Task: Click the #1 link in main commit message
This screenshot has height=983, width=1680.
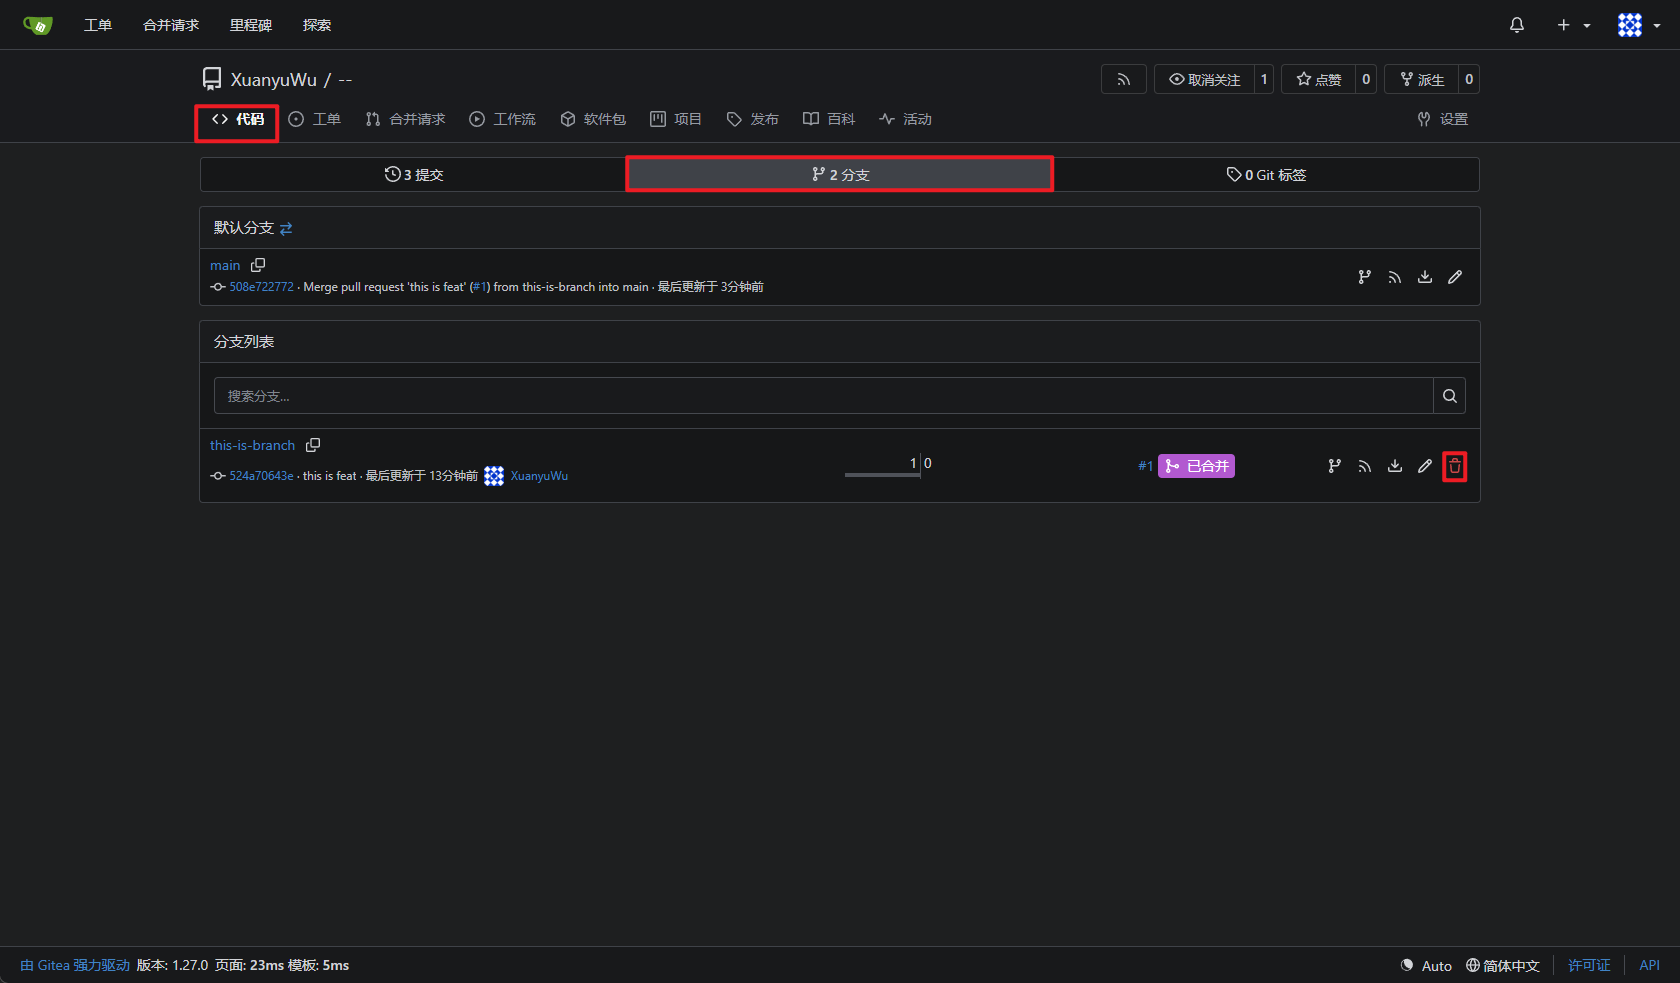Action: [x=480, y=287]
